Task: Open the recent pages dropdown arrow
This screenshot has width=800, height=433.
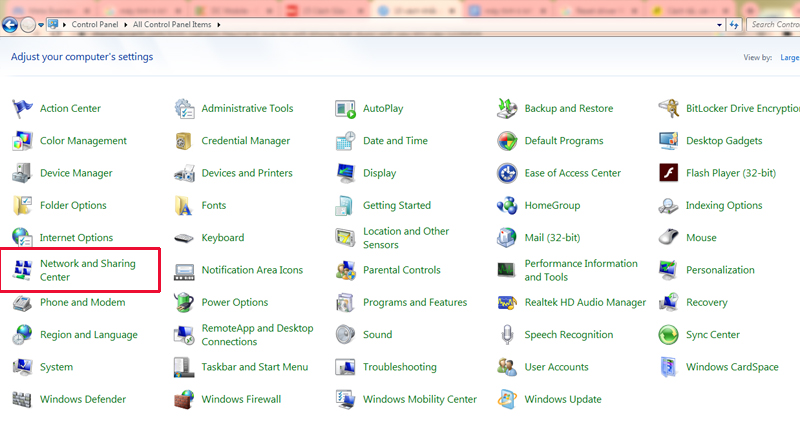Action: pos(41,24)
